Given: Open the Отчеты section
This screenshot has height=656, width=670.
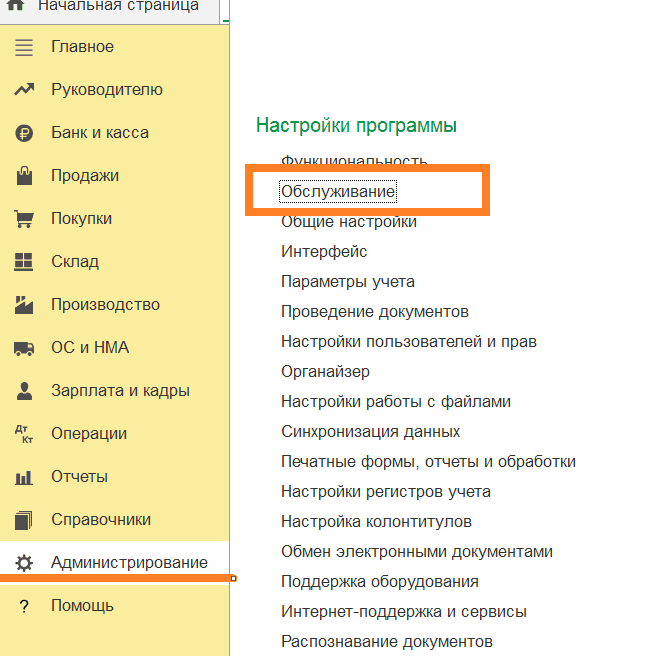Looking at the screenshot, I should point(79,477).
